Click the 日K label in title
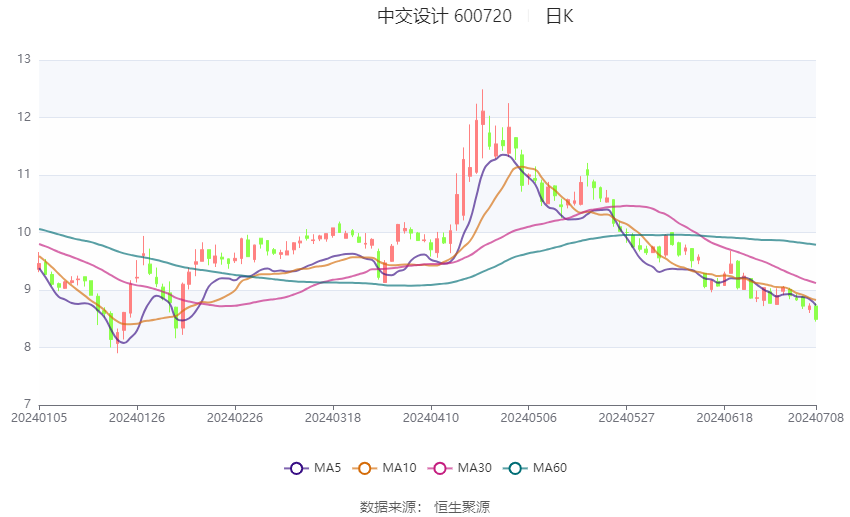 (x=559, y=16)
